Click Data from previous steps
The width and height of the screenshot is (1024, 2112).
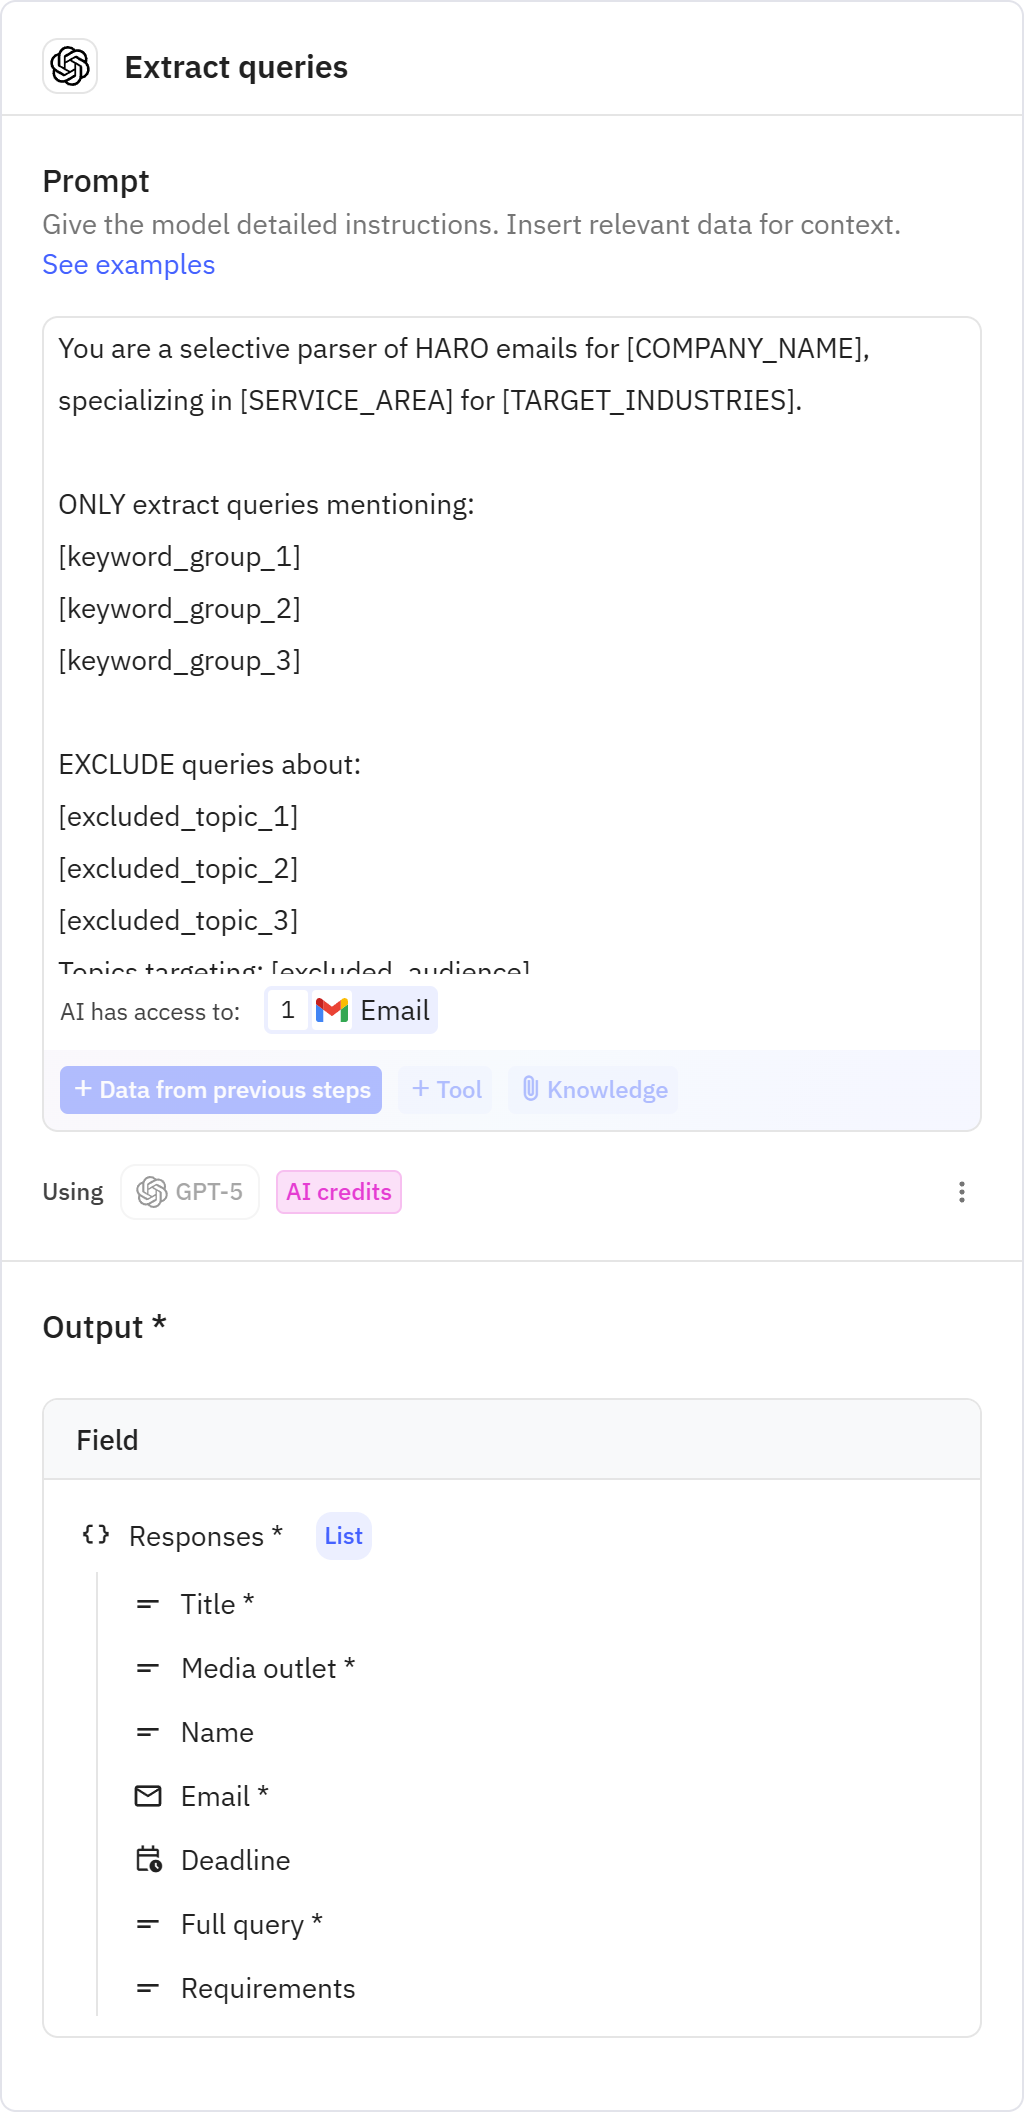220,1089
